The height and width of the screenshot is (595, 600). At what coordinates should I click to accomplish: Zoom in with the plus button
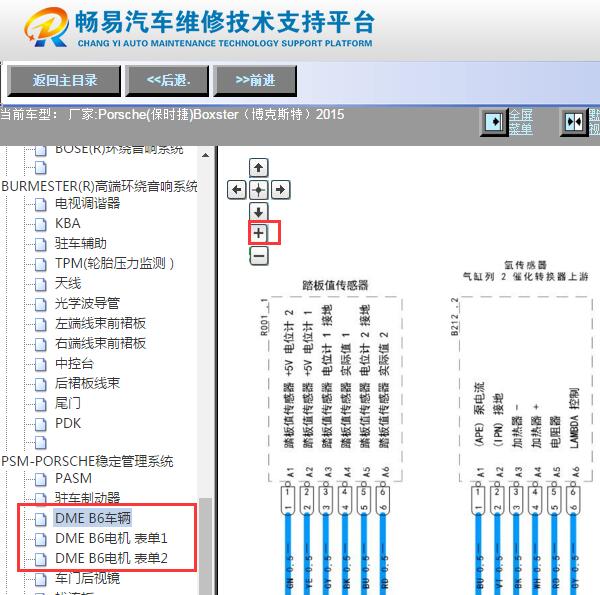(259, 233)
